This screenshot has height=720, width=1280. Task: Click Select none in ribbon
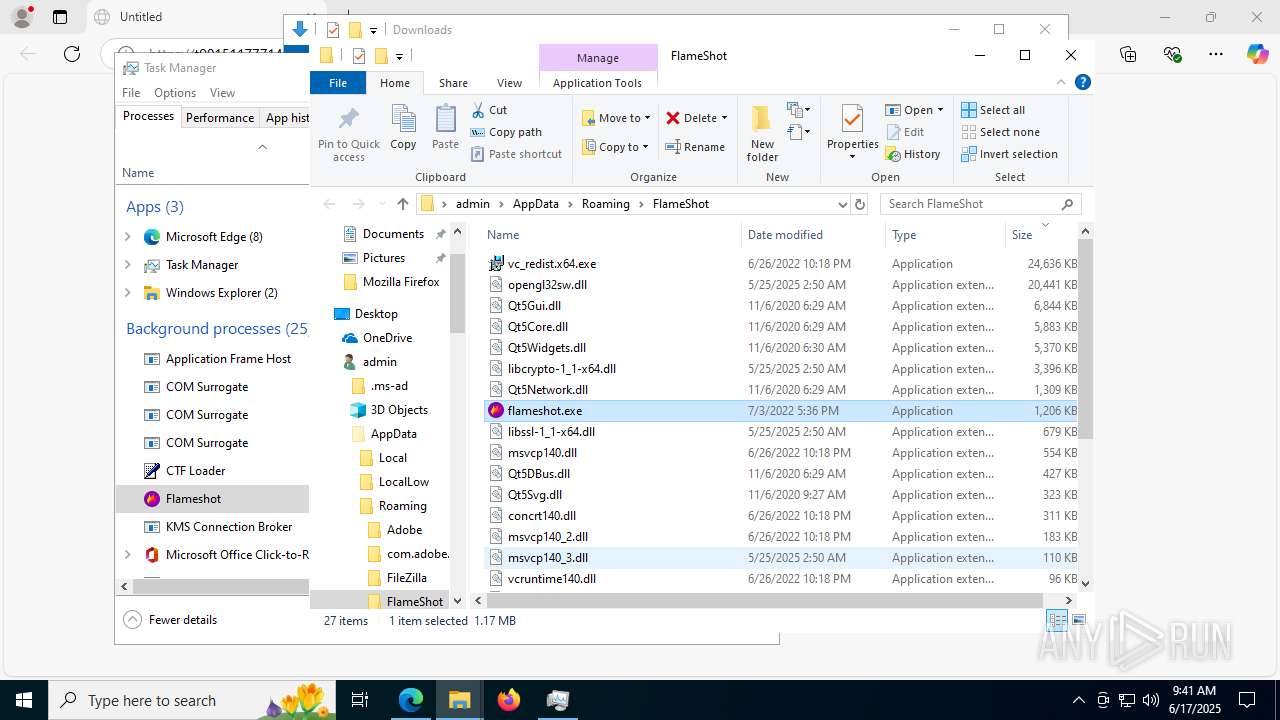click(x=1000, y=132)
